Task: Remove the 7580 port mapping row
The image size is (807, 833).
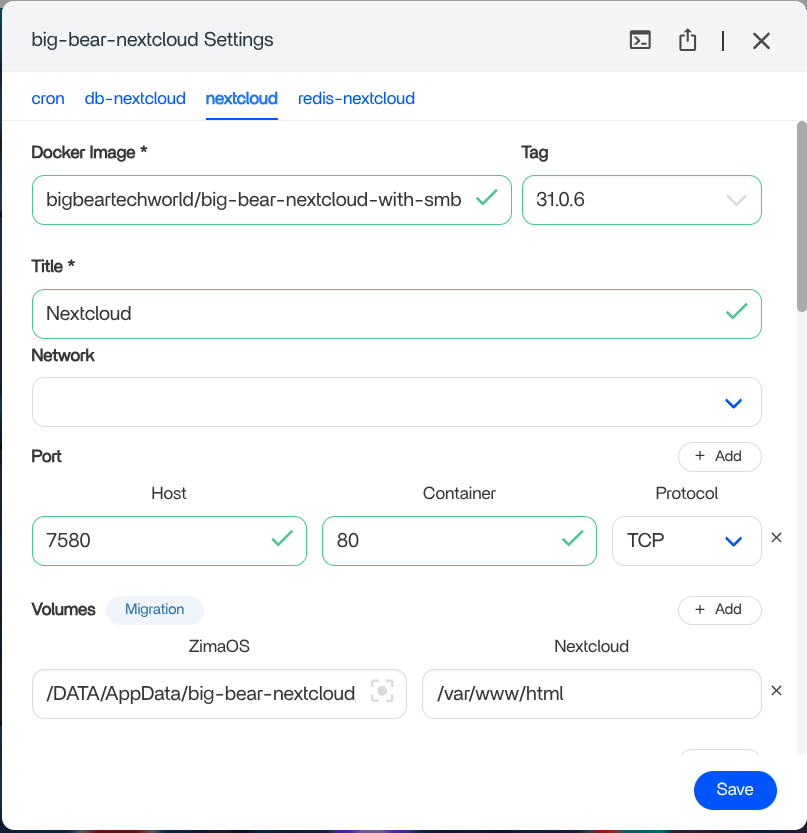Action: pyautogui.click(x=776, y=538)
